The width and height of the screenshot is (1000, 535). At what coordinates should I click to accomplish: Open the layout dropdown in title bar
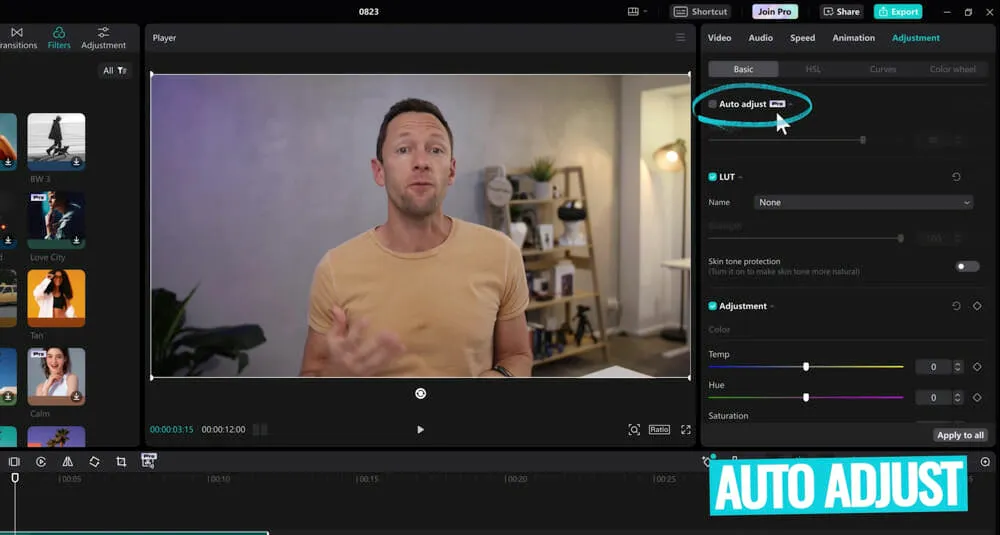(x=637, y=12)
